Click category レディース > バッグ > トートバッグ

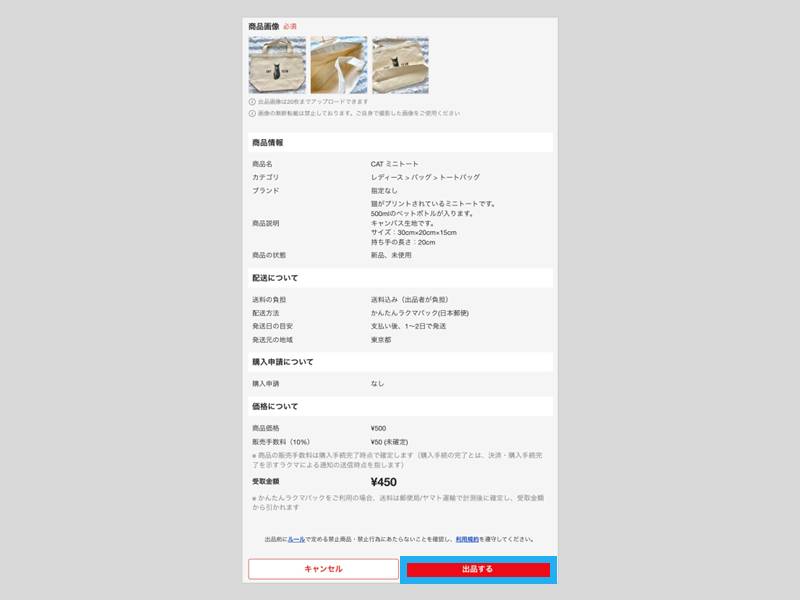pyautogui.click(x=425, y=177)
